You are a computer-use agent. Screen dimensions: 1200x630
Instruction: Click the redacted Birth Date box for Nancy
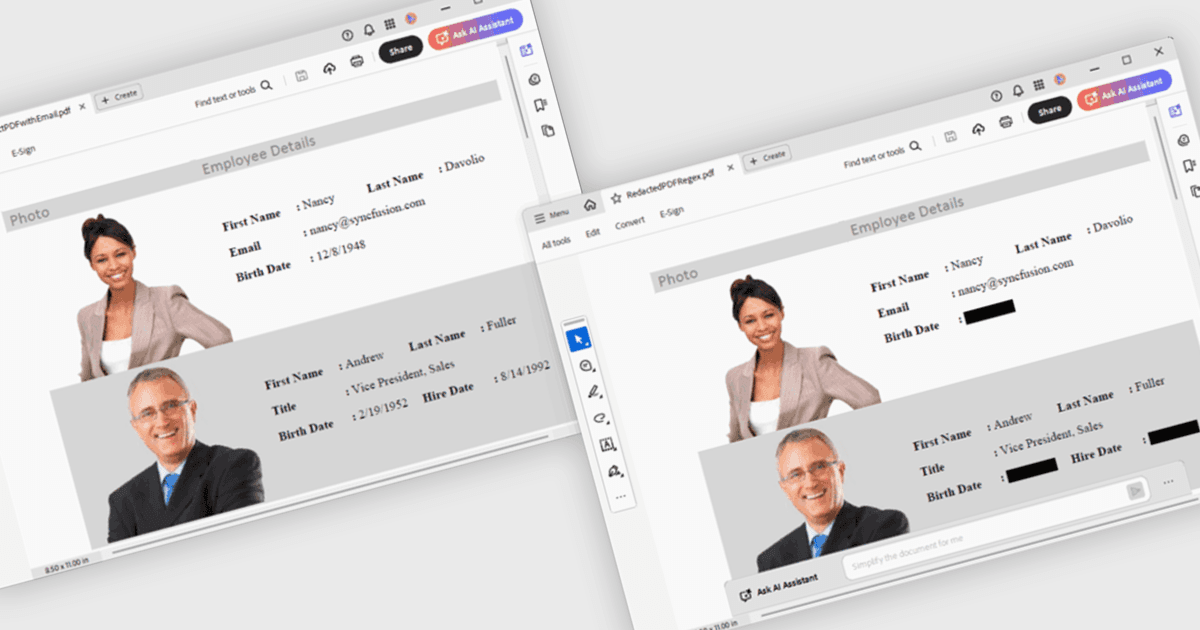click(x=991, y=311)
